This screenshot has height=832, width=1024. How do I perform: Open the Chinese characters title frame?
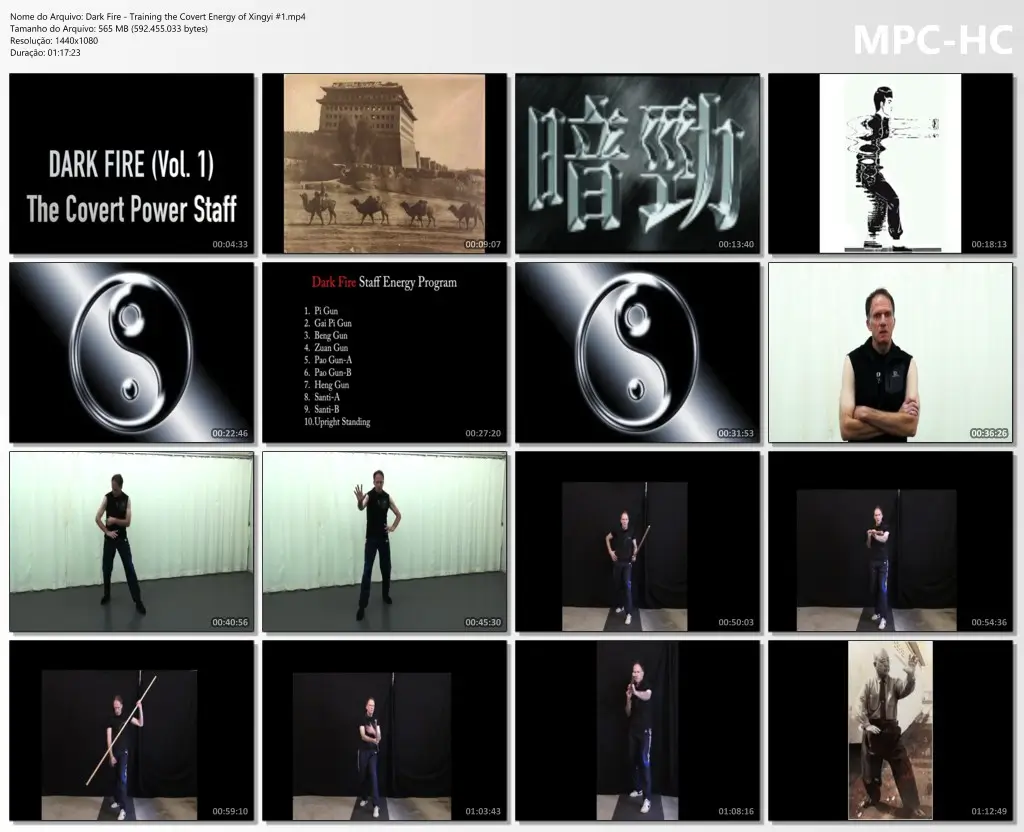(637, 163)
